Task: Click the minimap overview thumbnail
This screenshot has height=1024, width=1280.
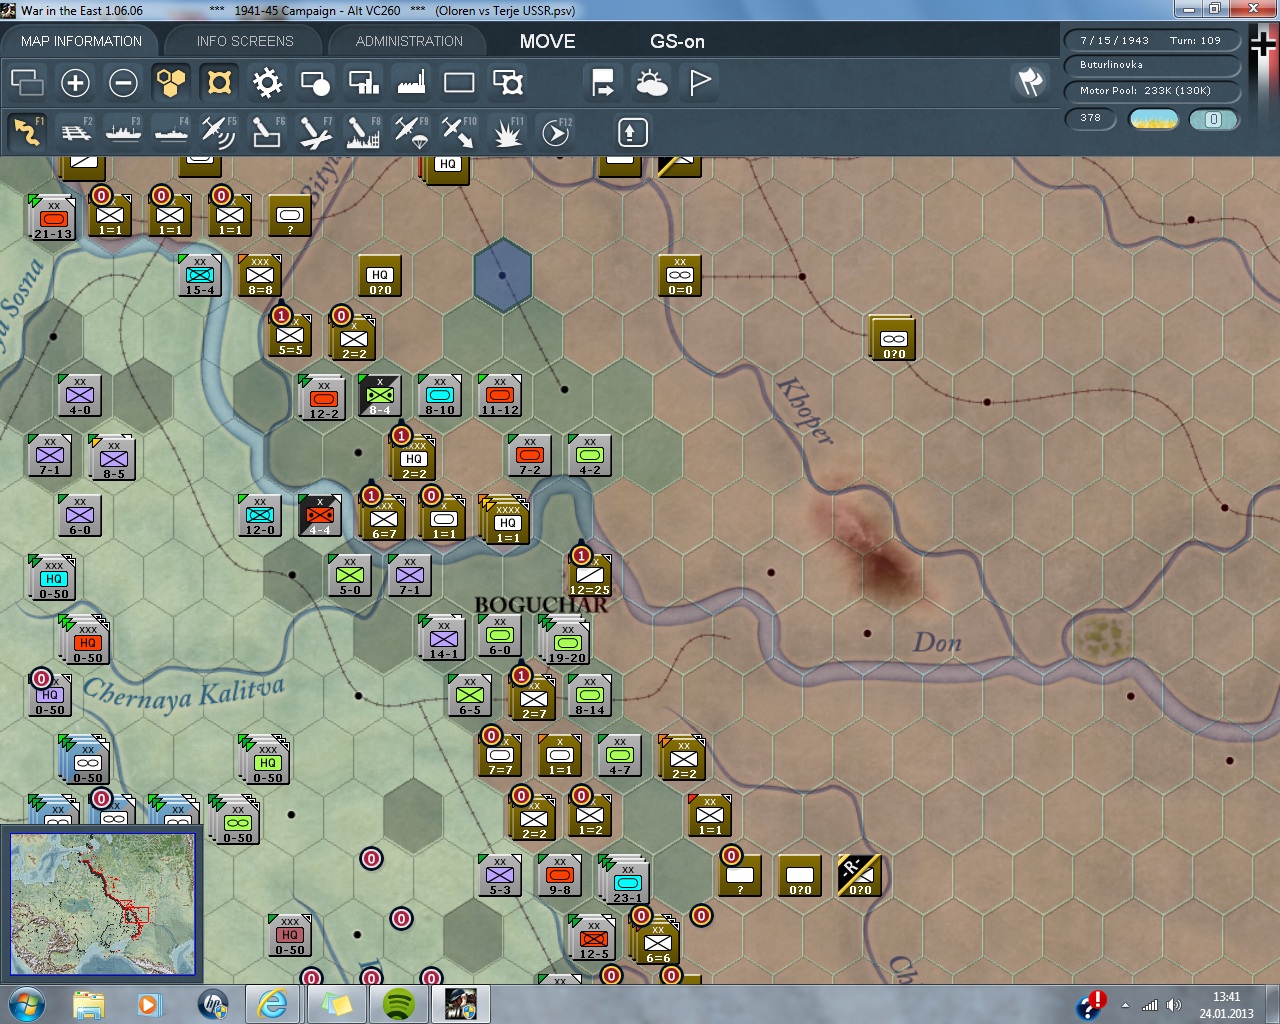Action: (102, 904)
